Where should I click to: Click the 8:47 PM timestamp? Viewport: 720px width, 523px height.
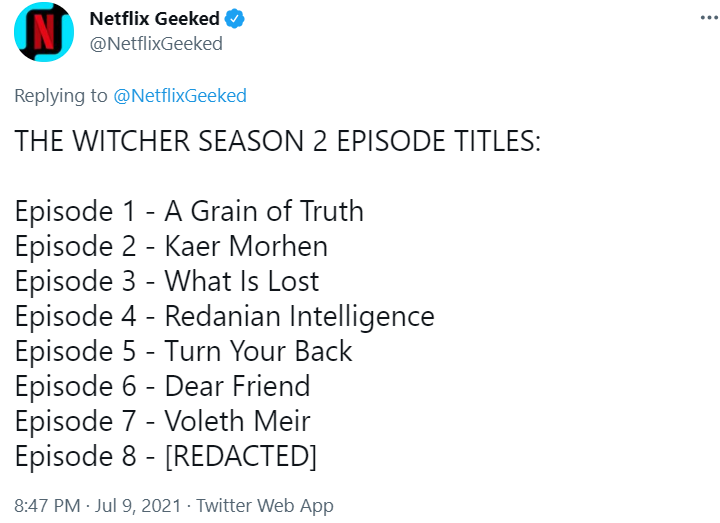pyautogui.click(x=47, y=506)
